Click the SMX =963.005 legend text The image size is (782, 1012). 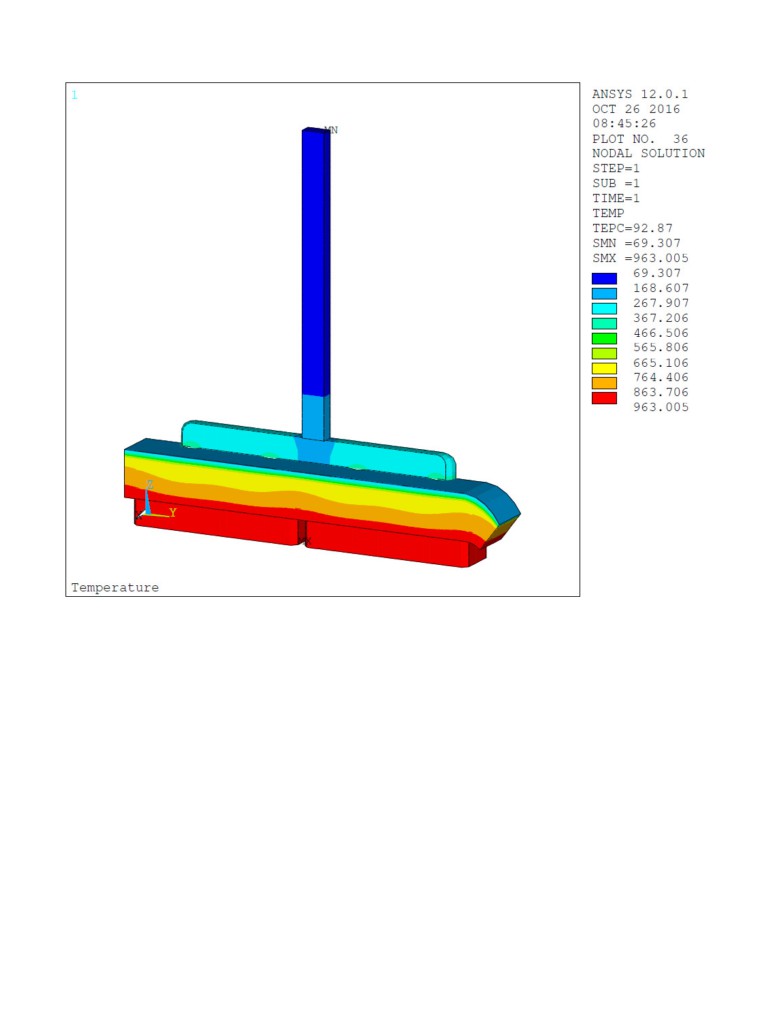click(x=640, y=258)
